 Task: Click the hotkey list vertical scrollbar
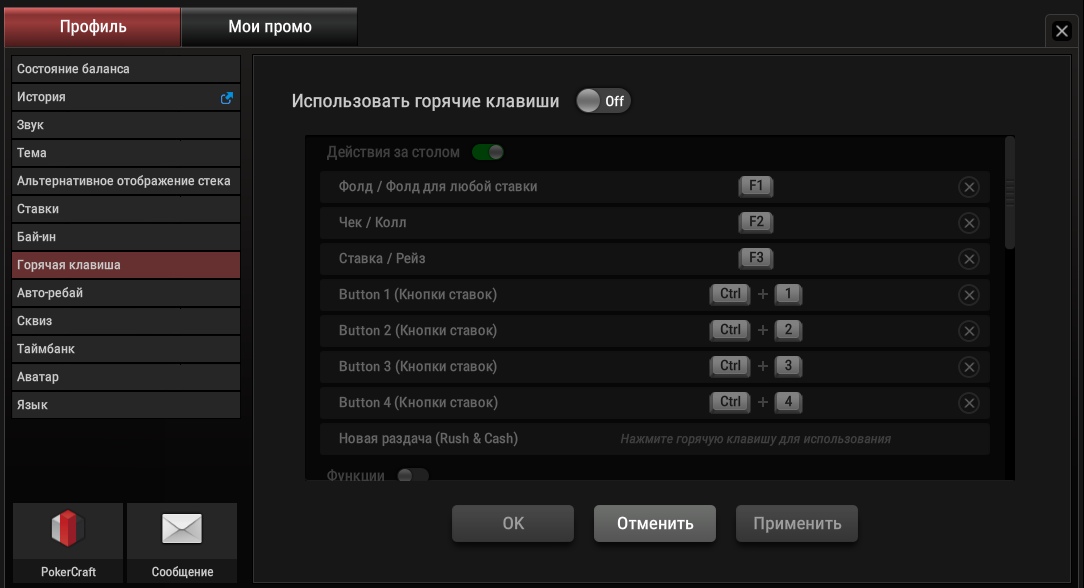(1010, 193)
